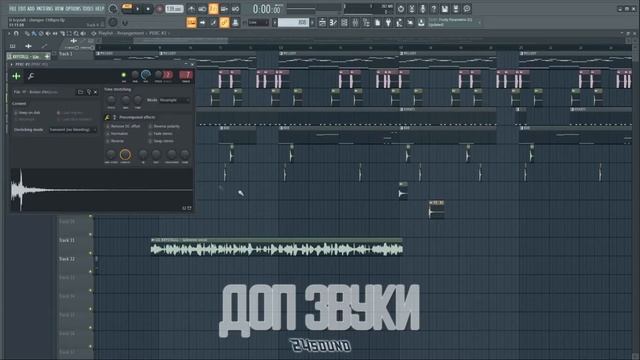Enable Fade stereo

click(x=160, y=134)
